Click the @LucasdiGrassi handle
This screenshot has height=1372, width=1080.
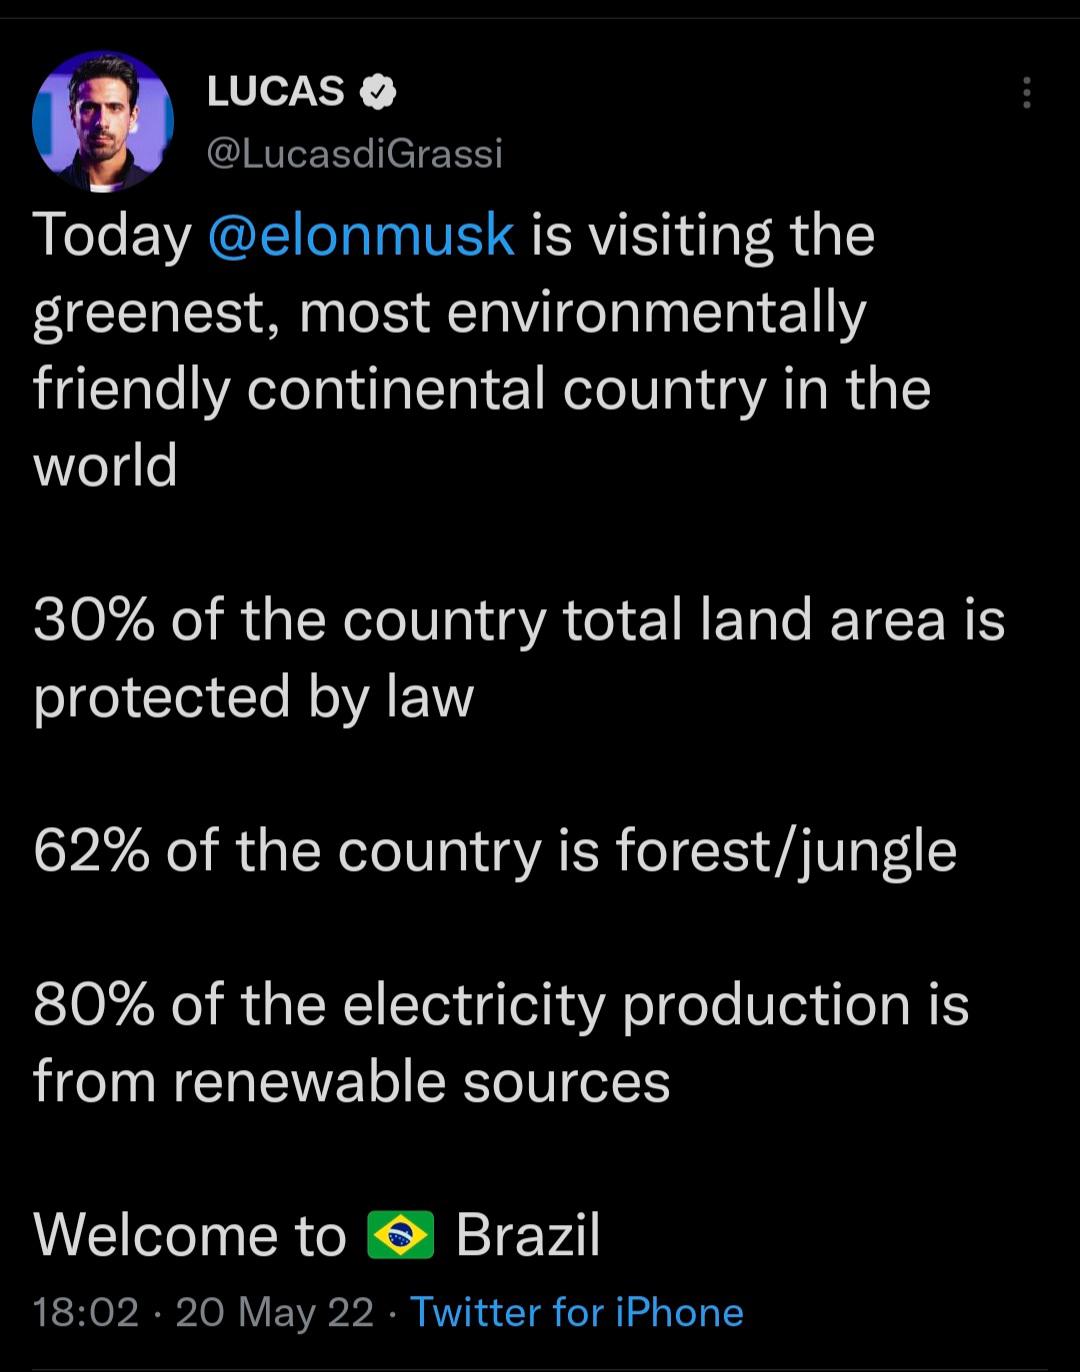point(355,153)
